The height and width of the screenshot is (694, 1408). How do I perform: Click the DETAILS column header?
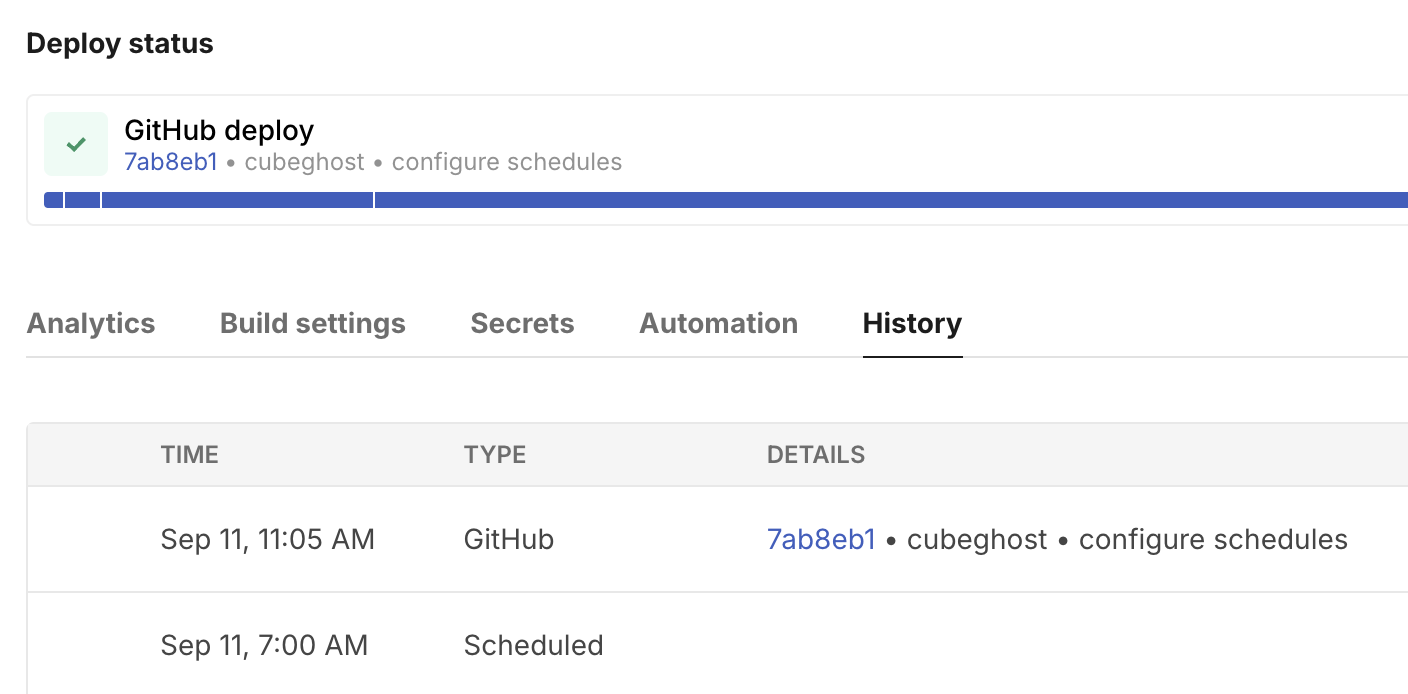816,454
